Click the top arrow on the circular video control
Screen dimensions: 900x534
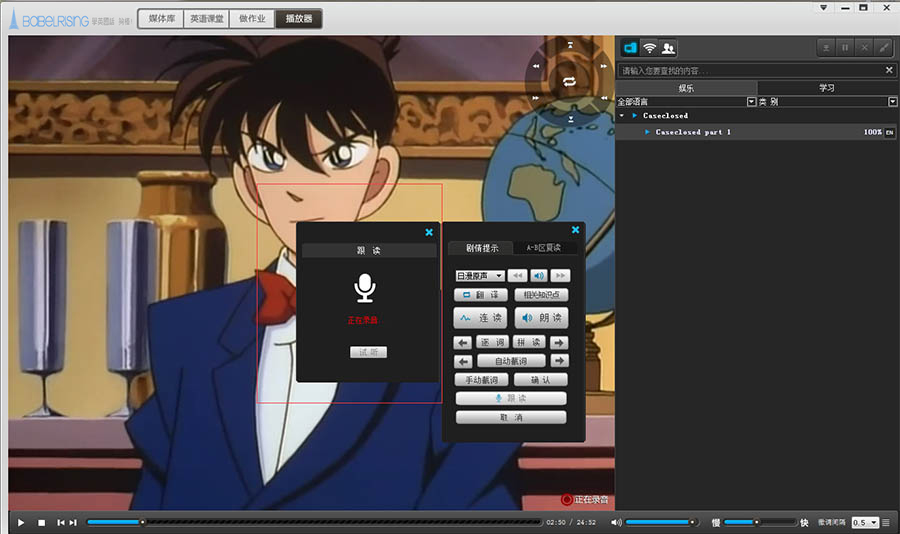point(570,44)
